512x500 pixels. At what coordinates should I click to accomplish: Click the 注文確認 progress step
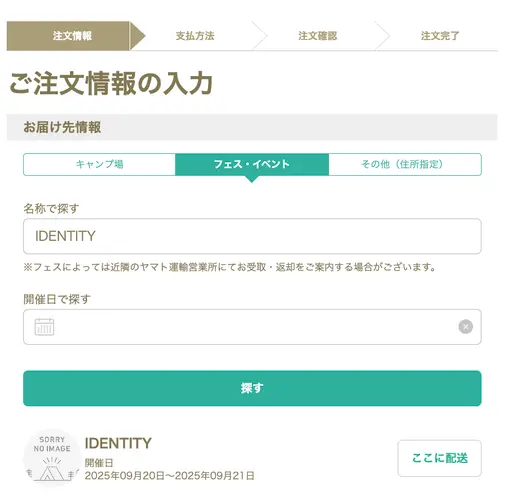tap(317, 36)
